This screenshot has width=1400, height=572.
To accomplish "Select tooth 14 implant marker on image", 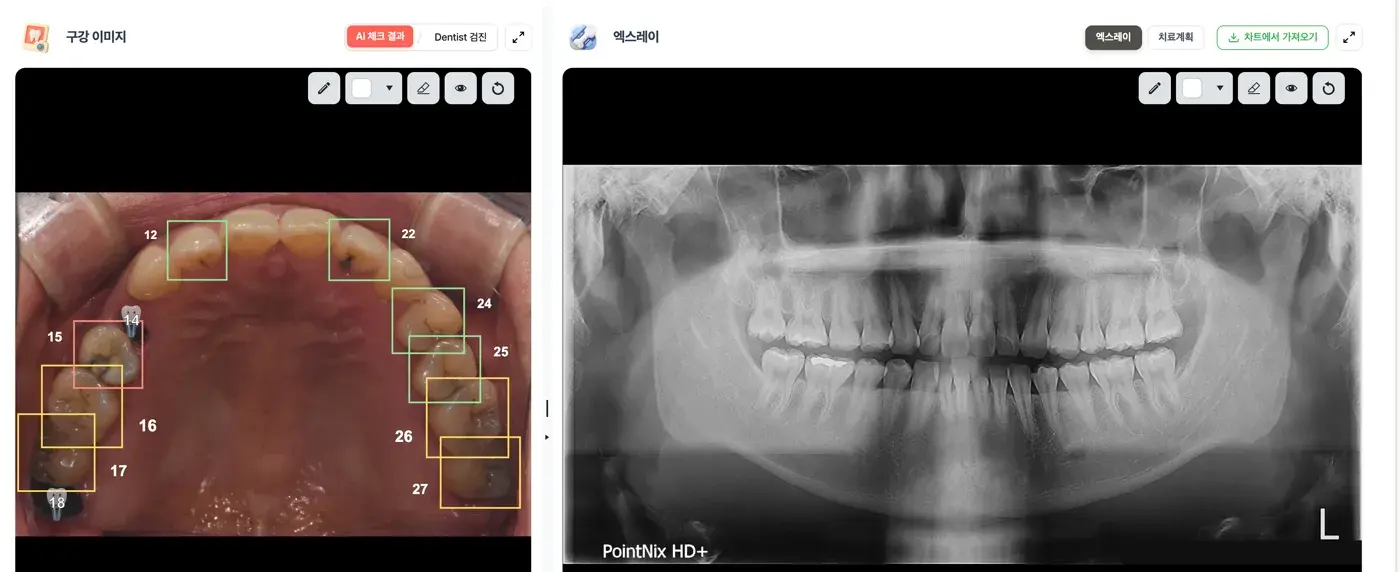I will pyautogui.click(x=131, y=318).
